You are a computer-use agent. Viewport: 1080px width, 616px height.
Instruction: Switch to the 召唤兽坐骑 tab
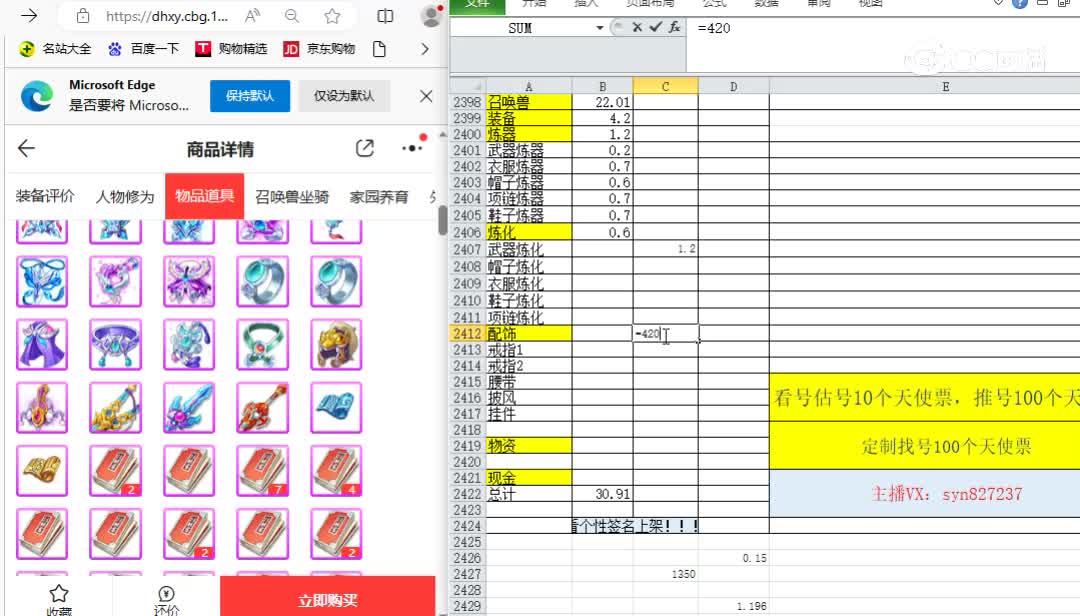click(291, 196)
